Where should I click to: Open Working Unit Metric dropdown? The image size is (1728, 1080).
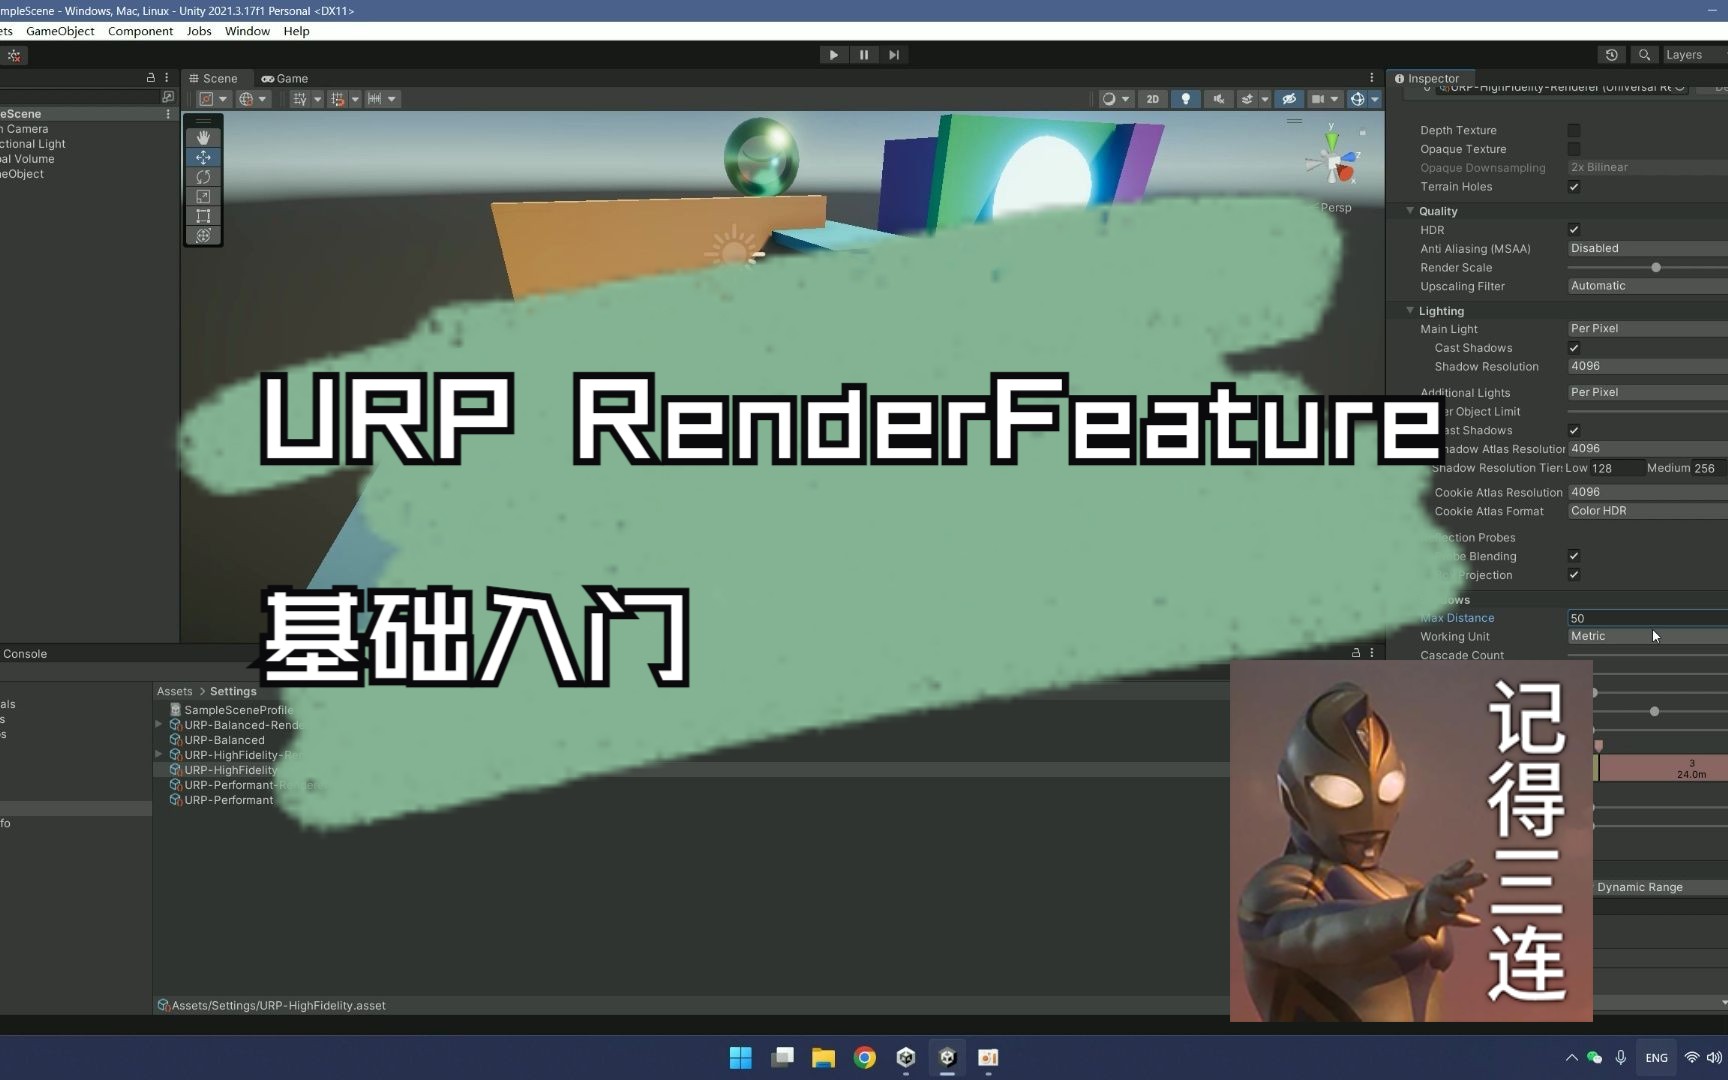[1647, 636]
